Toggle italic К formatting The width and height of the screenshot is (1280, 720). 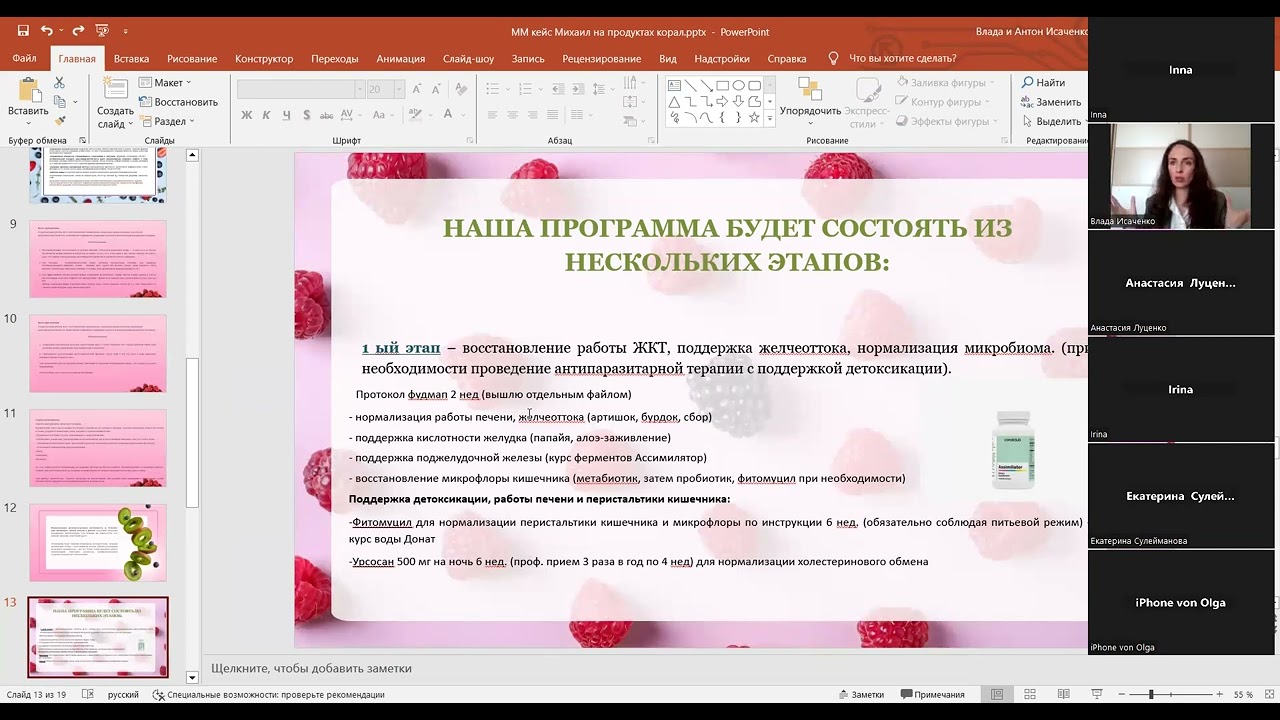[x=266, y=115]
